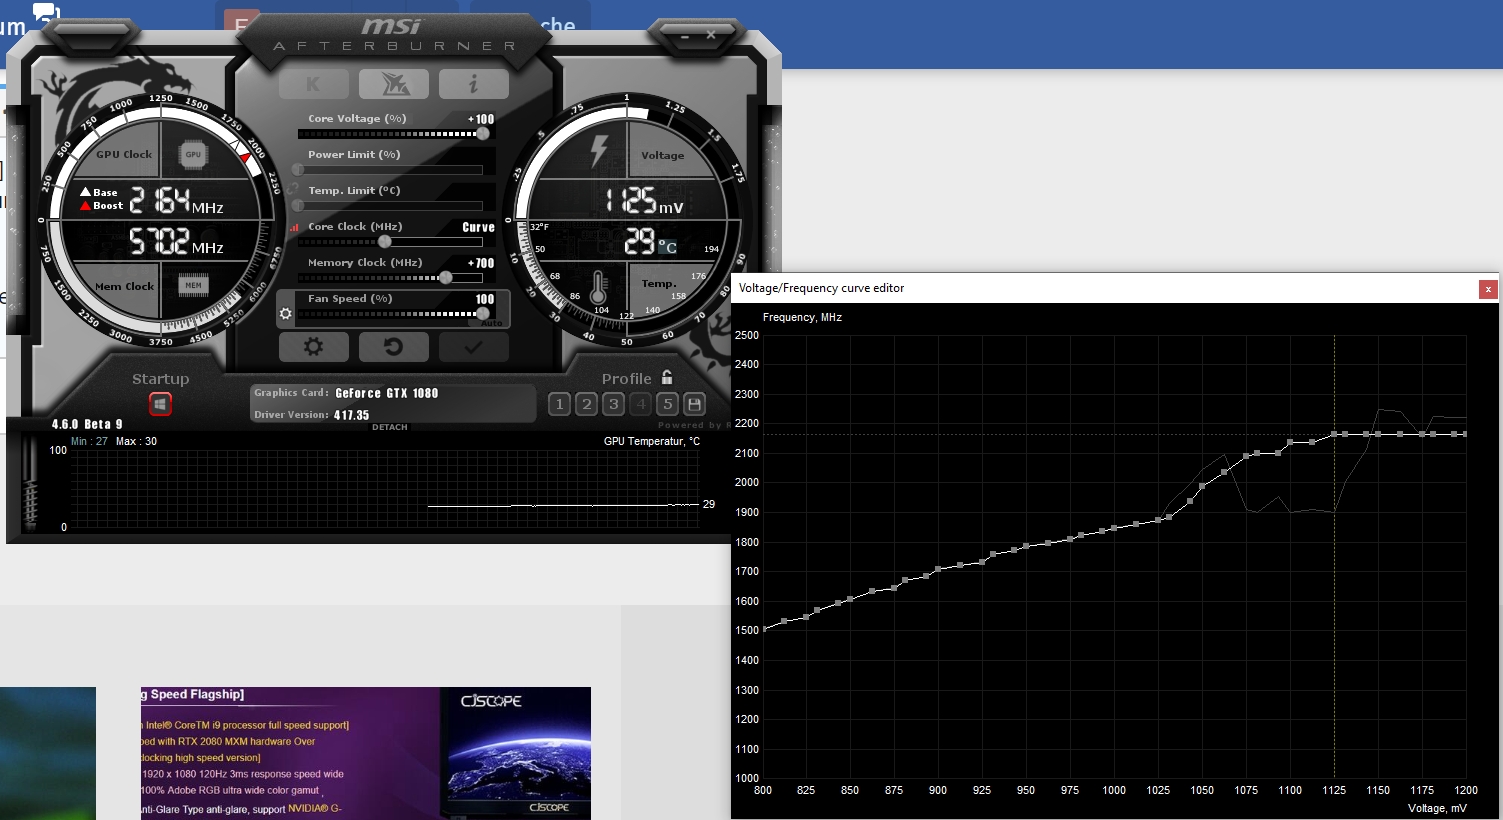Load profile slot 2
This screenshot has width=1503, height=820.
point(587,404)
